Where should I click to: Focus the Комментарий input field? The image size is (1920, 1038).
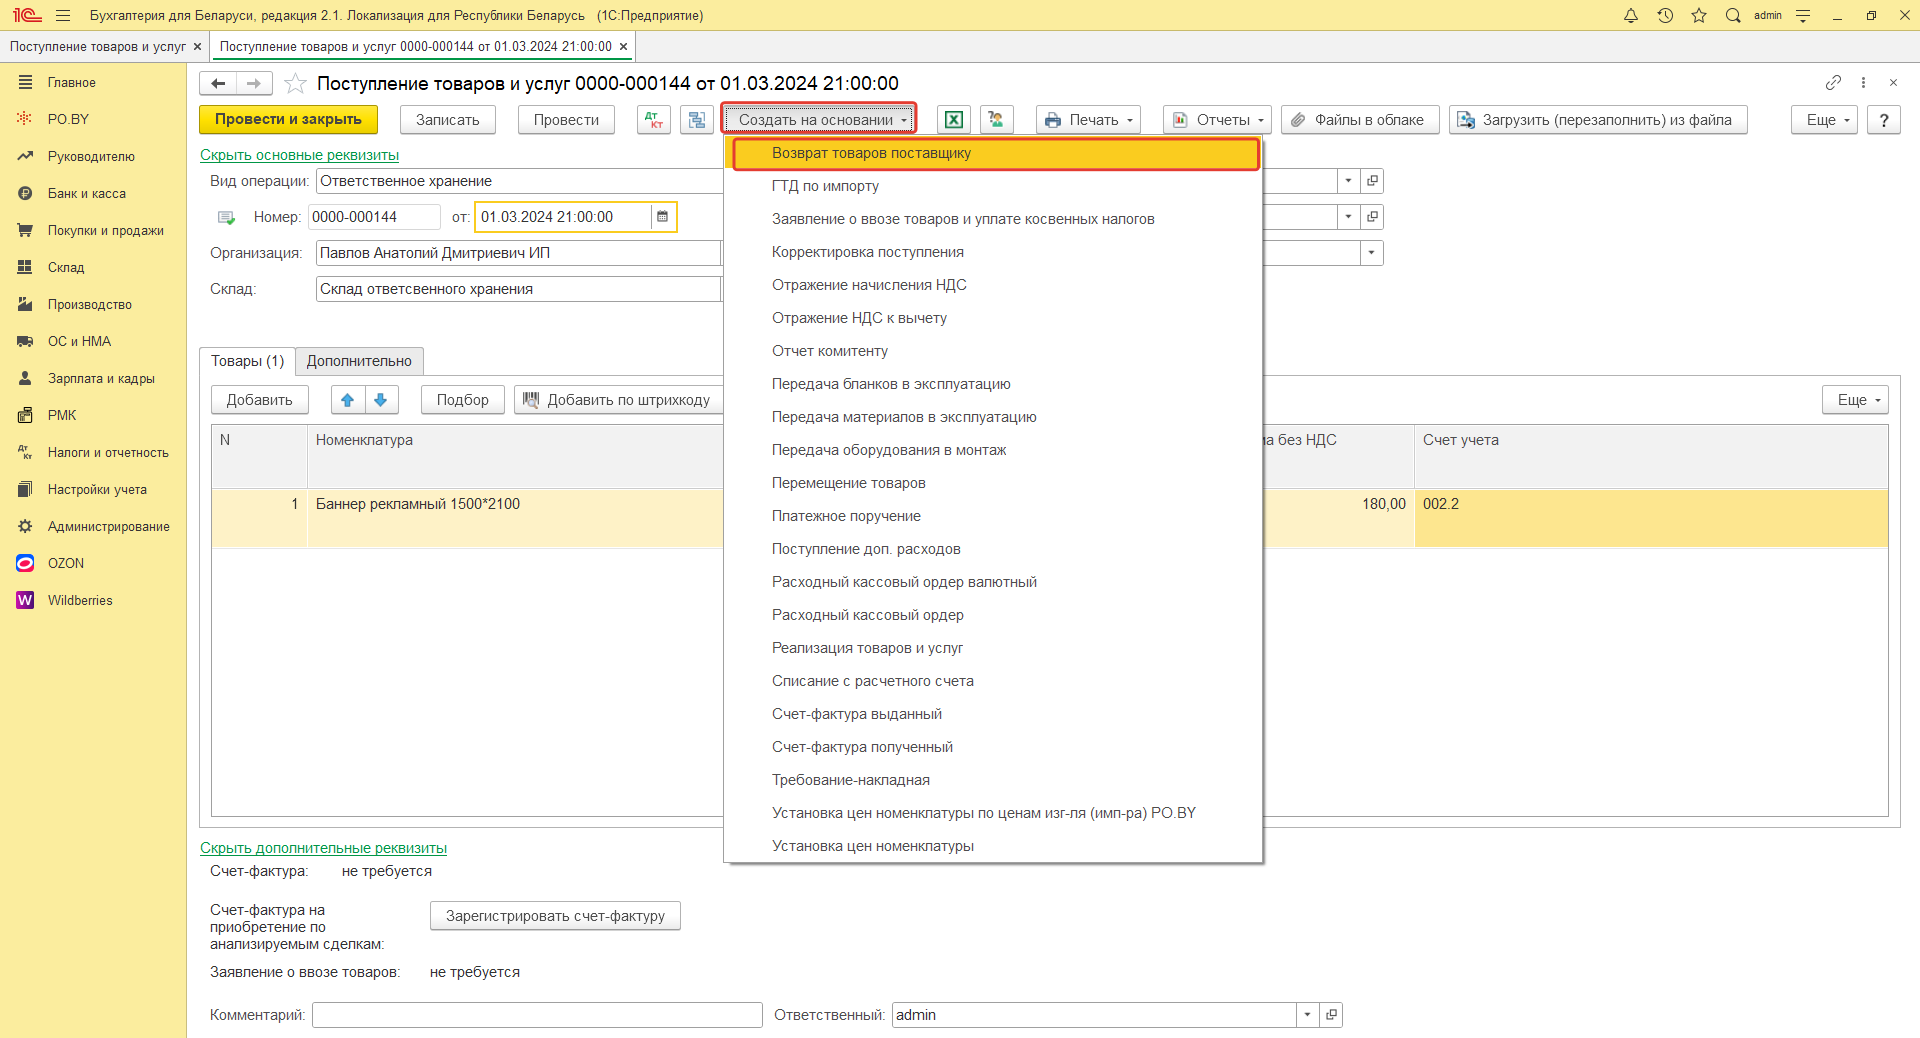(537, 1015)
